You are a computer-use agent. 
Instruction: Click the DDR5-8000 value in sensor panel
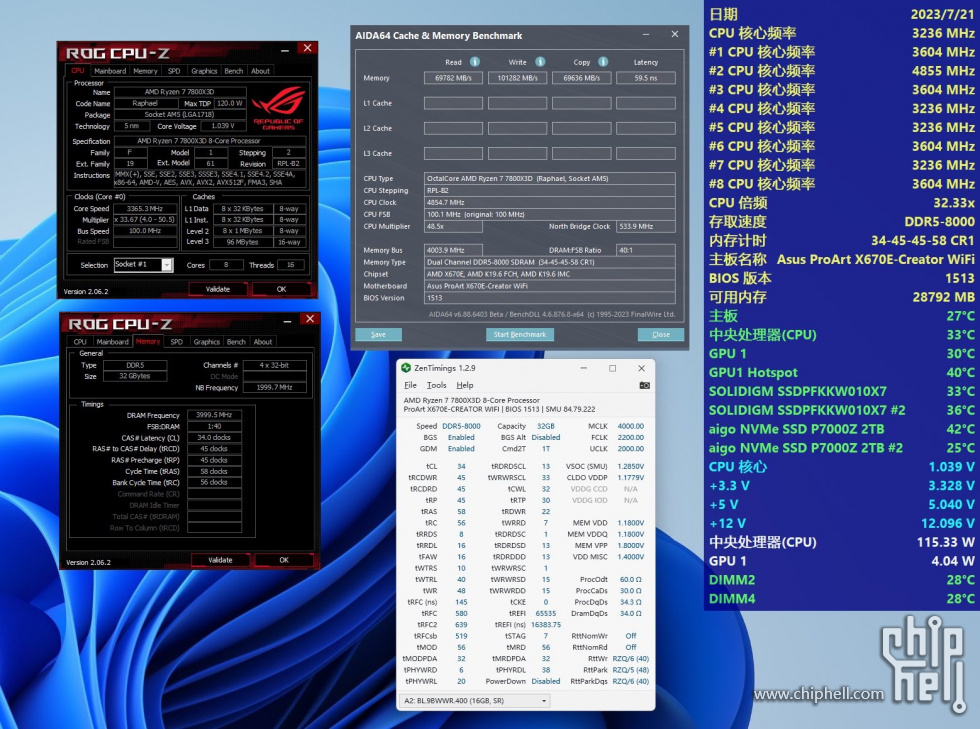(x=939, y=221)
